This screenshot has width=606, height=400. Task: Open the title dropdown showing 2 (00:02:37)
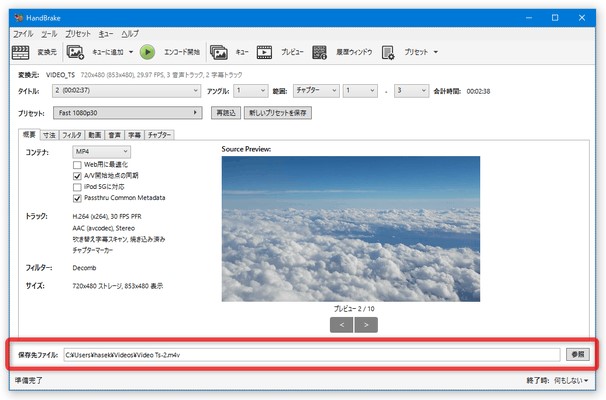tap(138, 91)
